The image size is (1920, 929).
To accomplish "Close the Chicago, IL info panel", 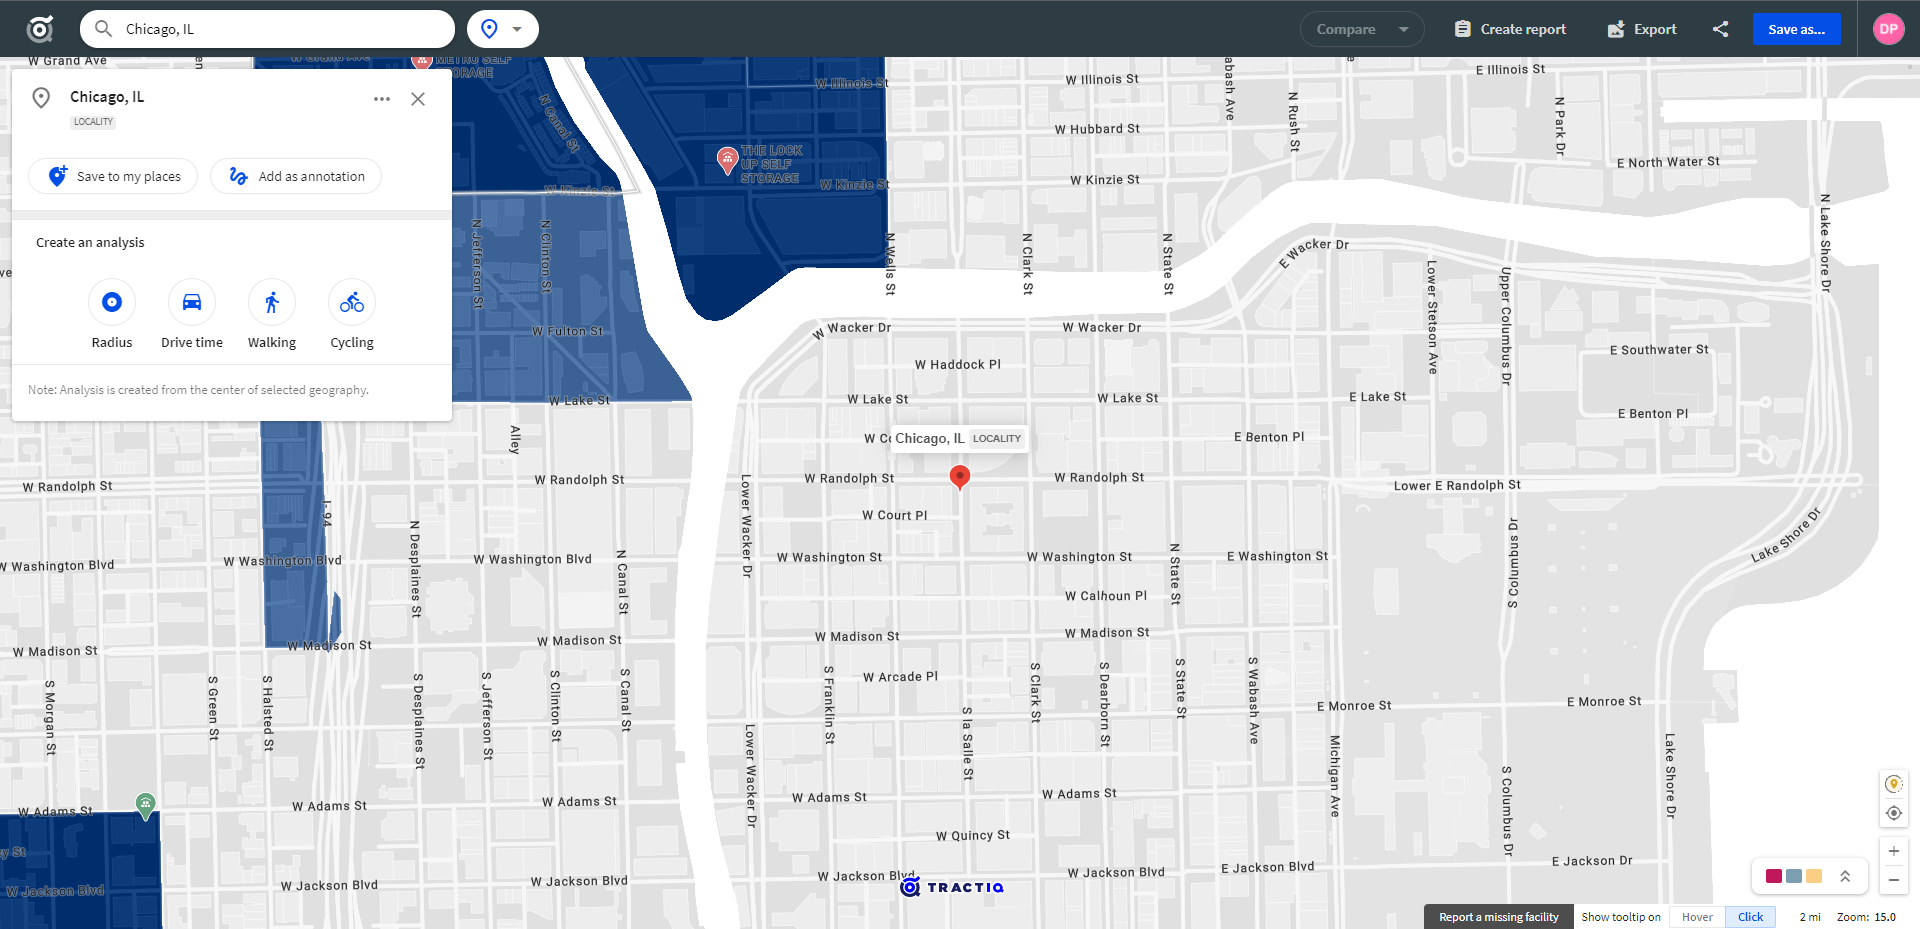I will (418, 99).
